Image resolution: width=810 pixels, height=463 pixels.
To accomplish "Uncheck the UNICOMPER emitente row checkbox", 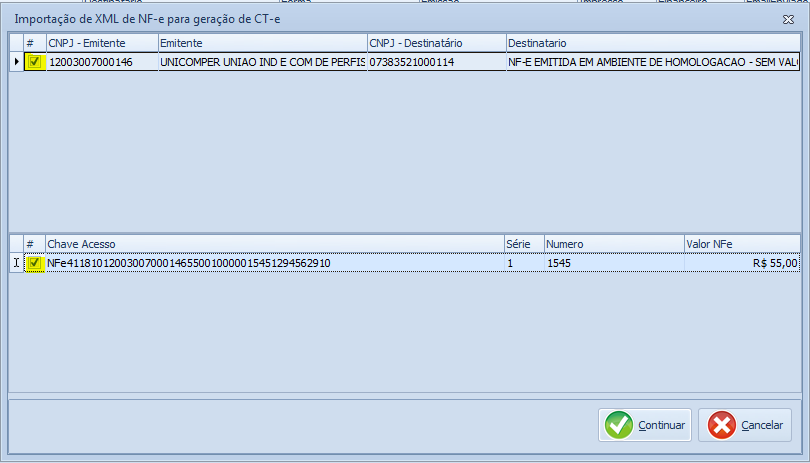I will 35,62.
